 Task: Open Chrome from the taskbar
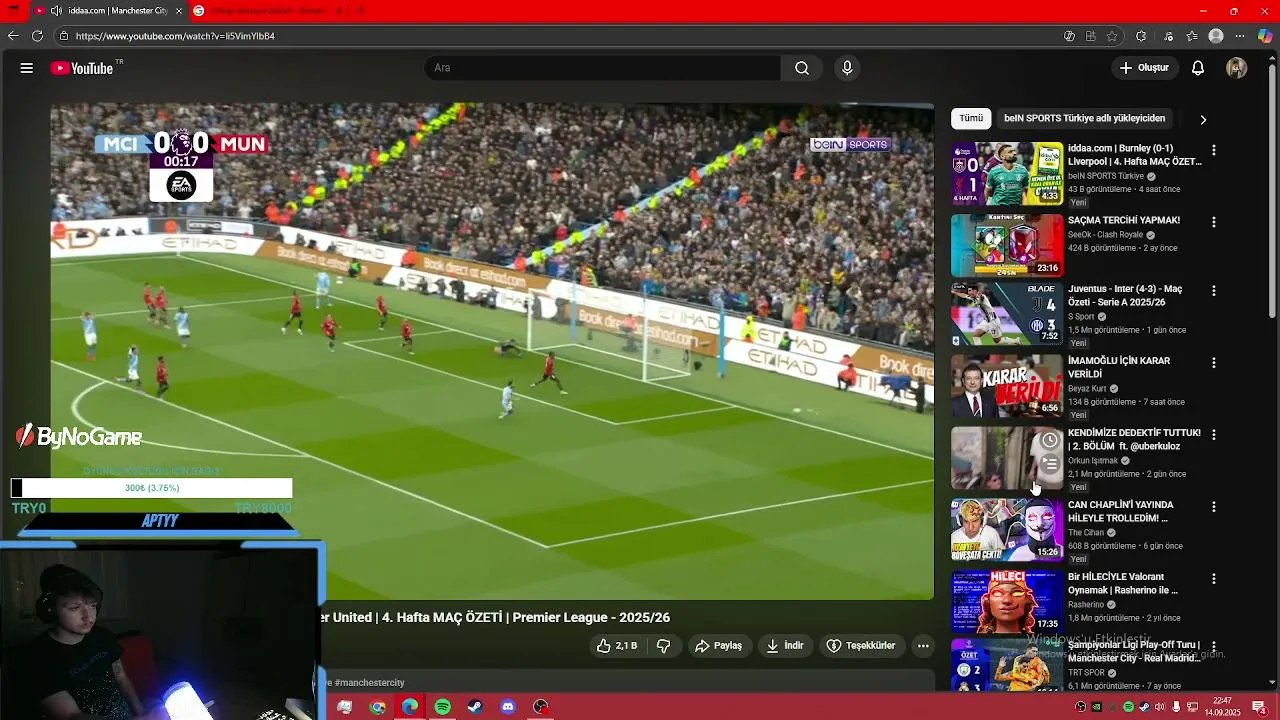[x=378, y=707]
